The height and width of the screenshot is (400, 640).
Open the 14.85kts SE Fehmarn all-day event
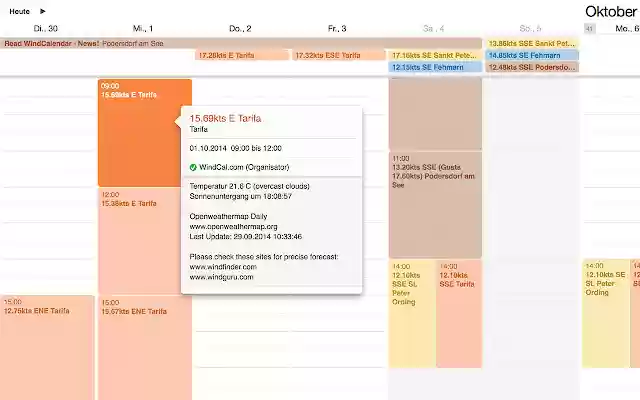click(532, 55)
